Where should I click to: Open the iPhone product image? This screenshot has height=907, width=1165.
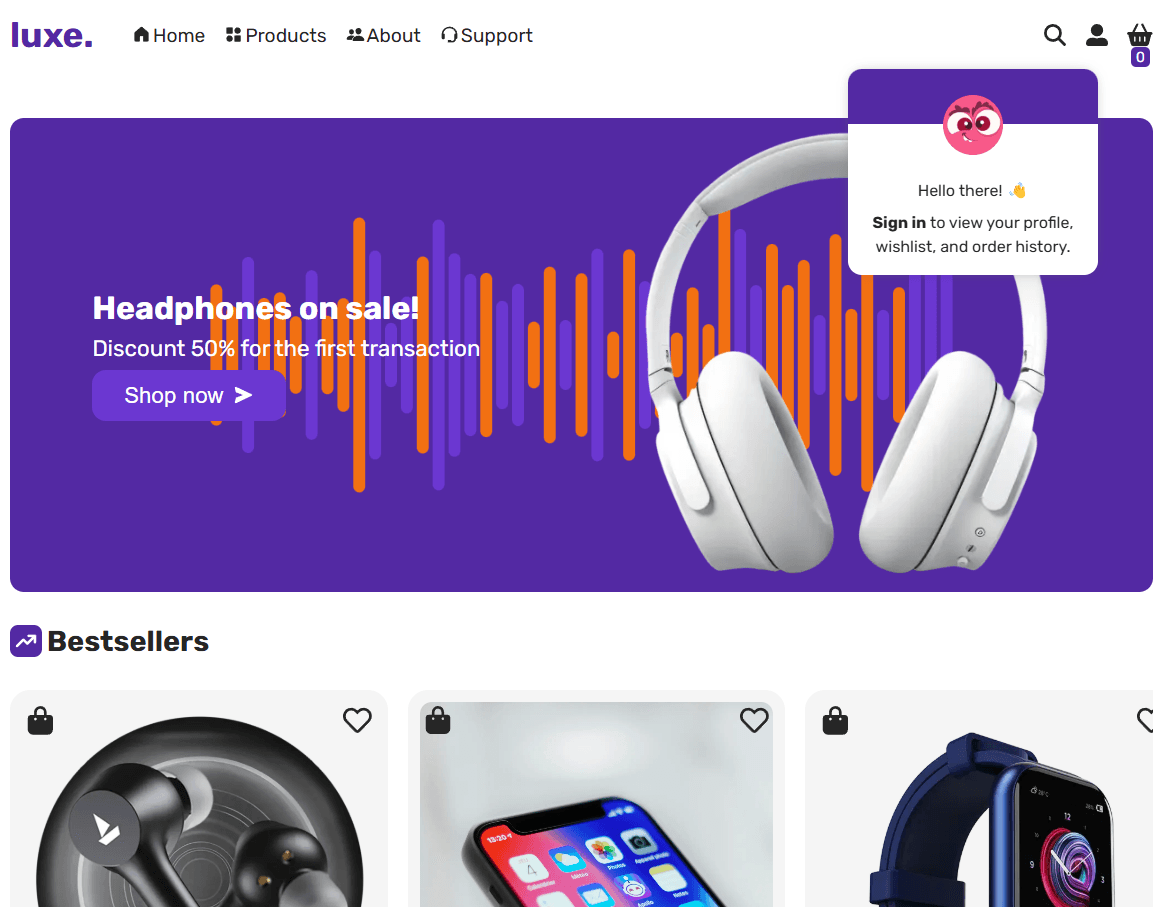coord(596,804)
